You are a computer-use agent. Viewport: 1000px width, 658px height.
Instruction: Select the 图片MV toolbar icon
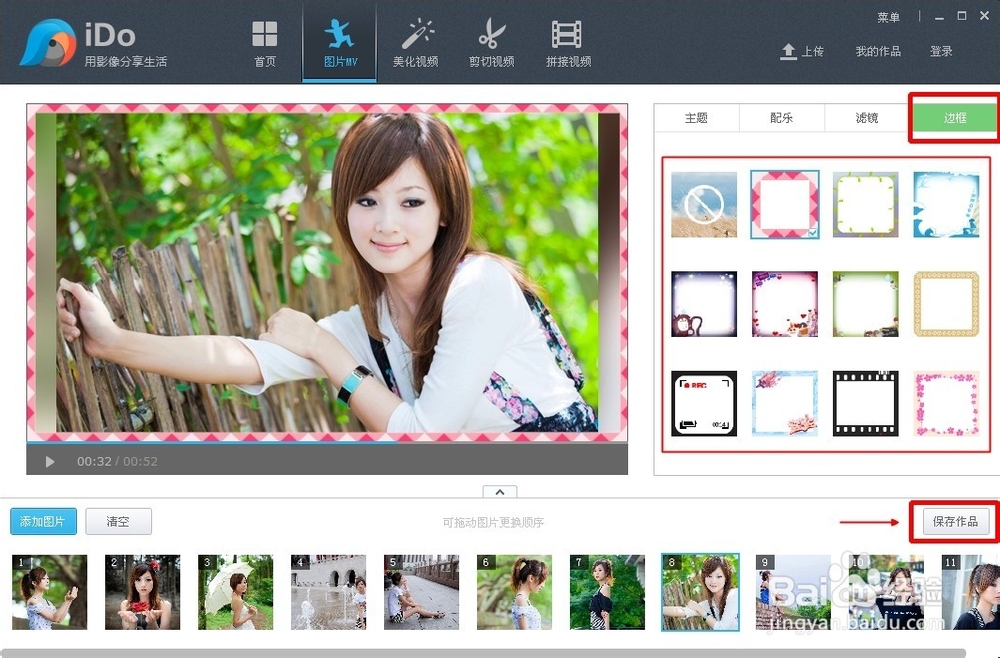point(340,43)
